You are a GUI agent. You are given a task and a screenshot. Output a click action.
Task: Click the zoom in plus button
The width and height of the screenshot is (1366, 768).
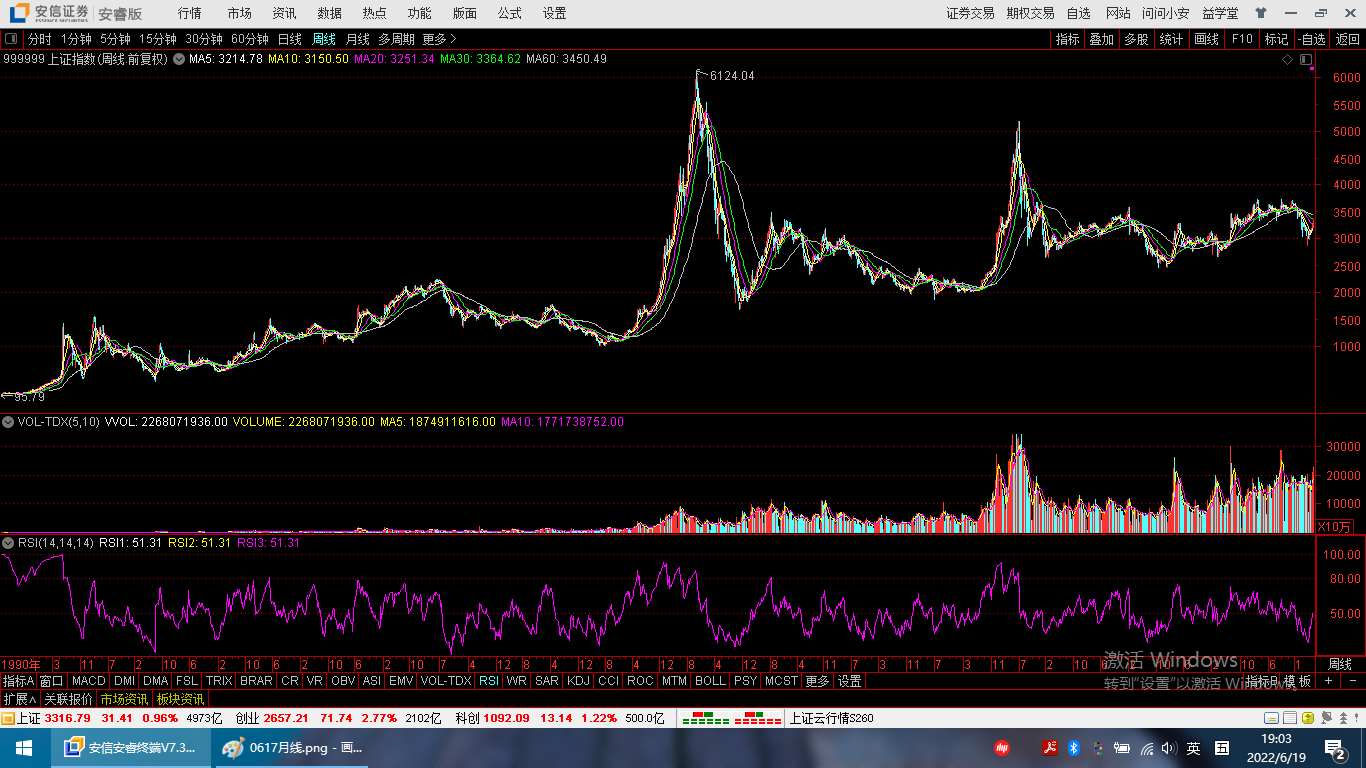(1329, 681)
